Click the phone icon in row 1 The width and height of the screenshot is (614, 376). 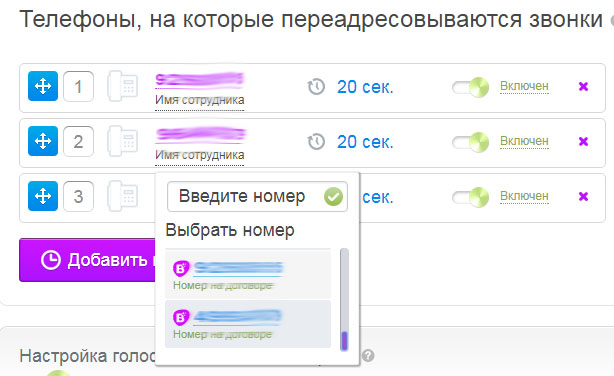[x=123, y=86]
